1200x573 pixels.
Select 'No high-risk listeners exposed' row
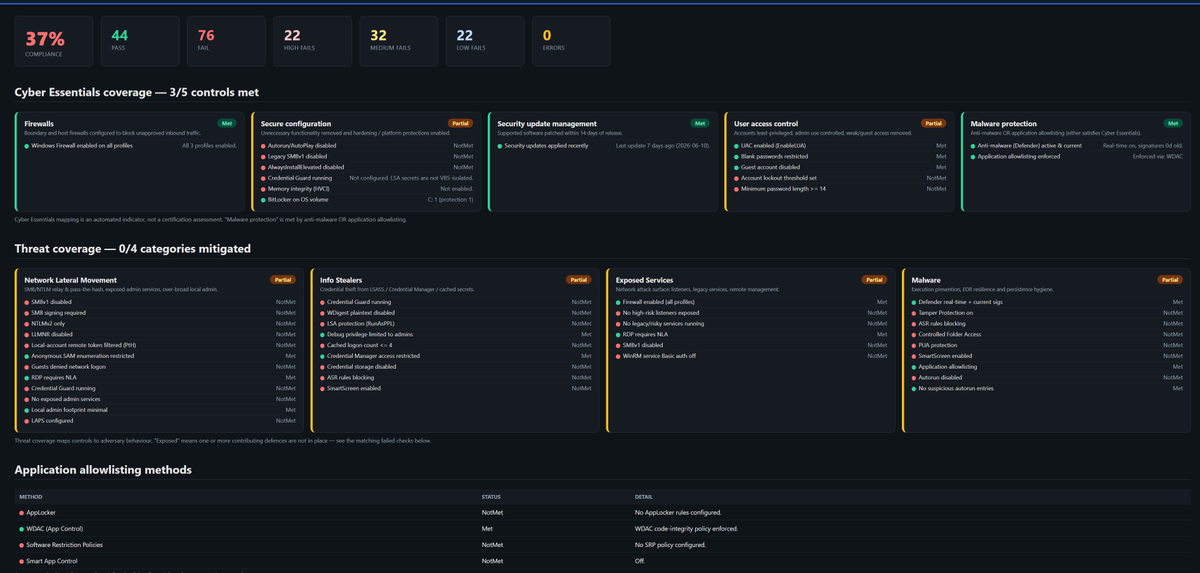click(752, 312)
